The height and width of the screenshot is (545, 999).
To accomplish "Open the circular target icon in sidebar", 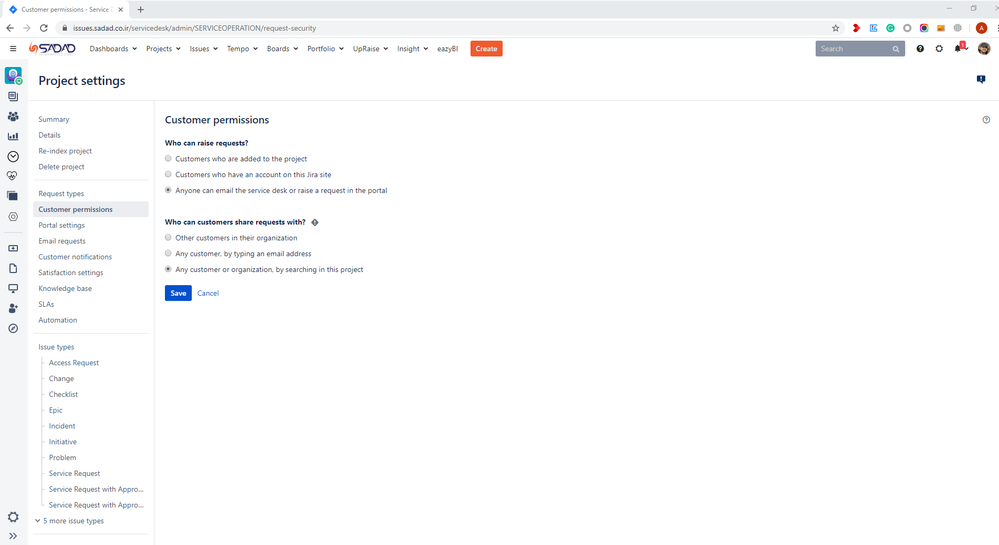I will pyautogui.click(x=13, y=217).
